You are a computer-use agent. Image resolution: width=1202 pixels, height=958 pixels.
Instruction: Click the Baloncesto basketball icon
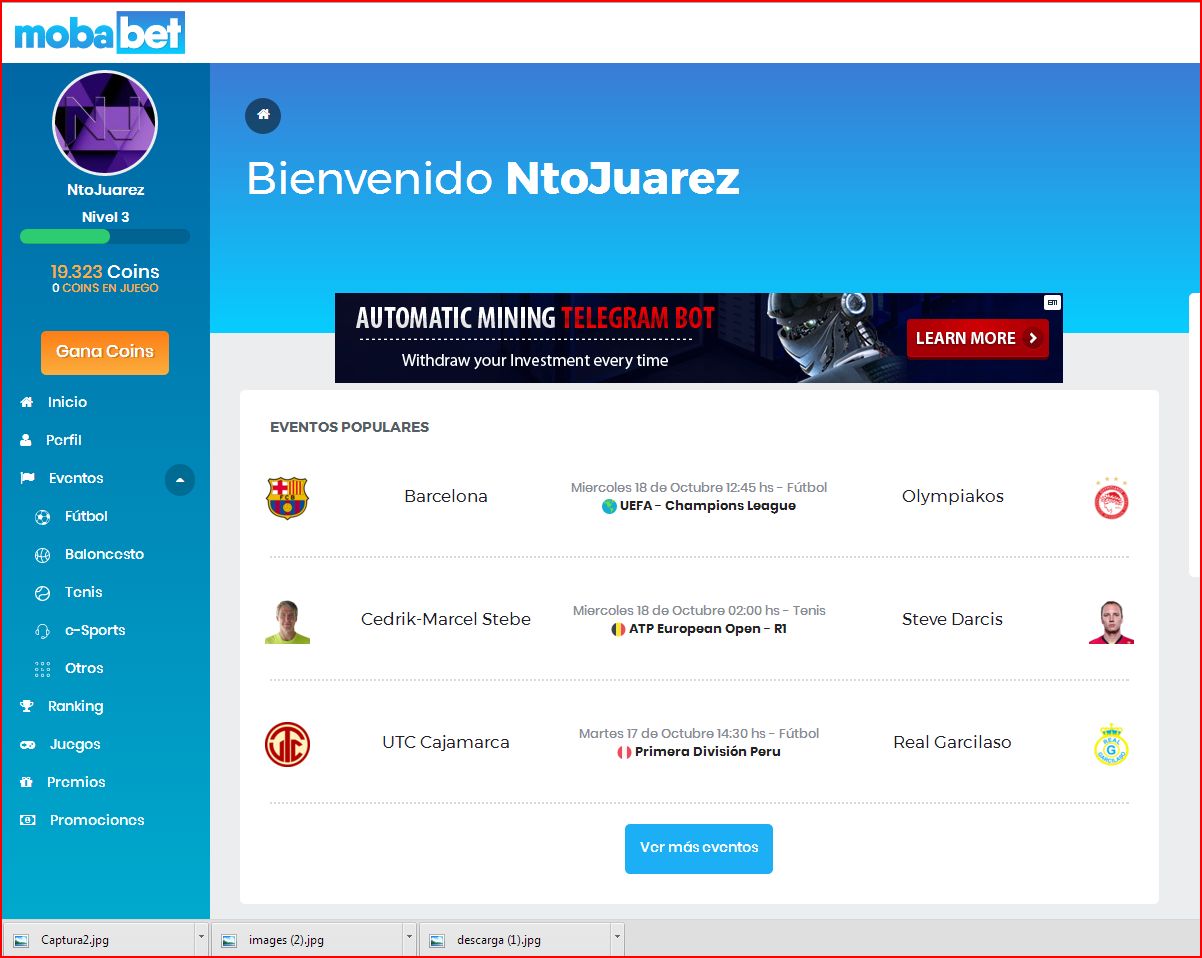coord(42,555)
